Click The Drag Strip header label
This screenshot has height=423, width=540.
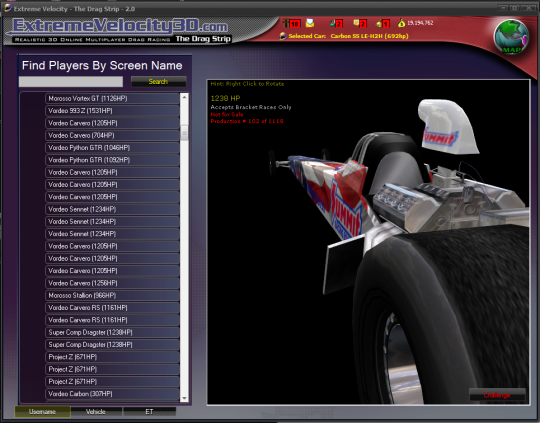(x=203, y=39)
